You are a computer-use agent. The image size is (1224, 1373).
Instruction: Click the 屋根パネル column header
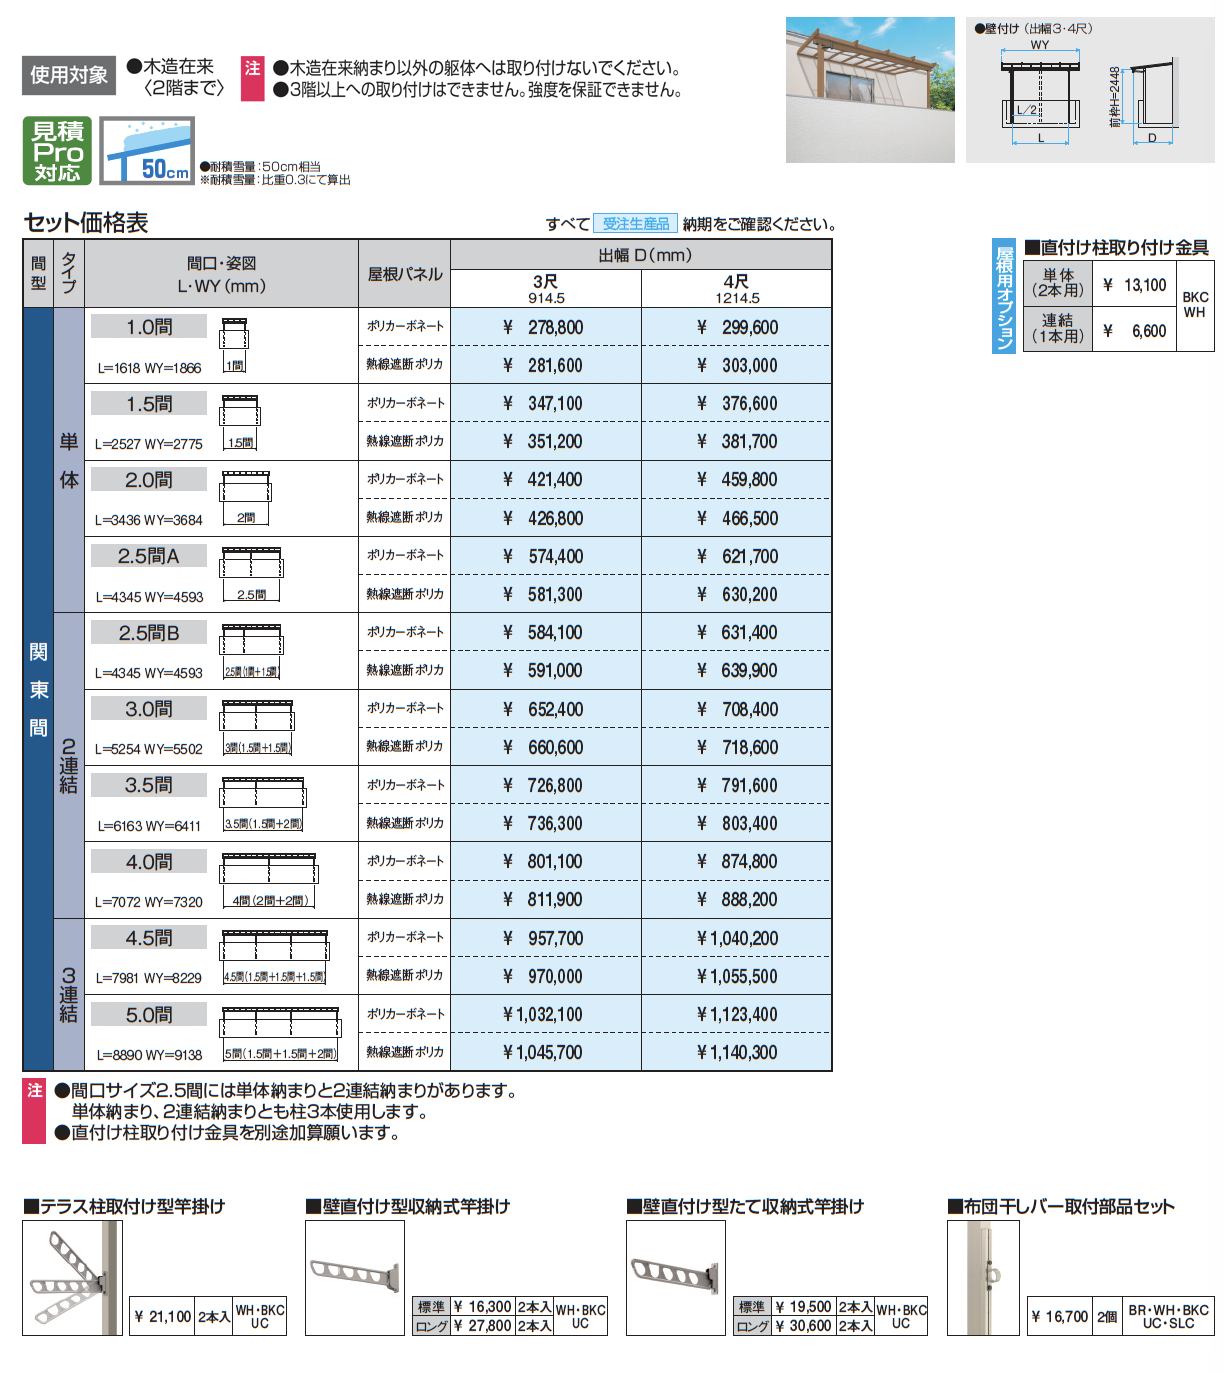405,274
